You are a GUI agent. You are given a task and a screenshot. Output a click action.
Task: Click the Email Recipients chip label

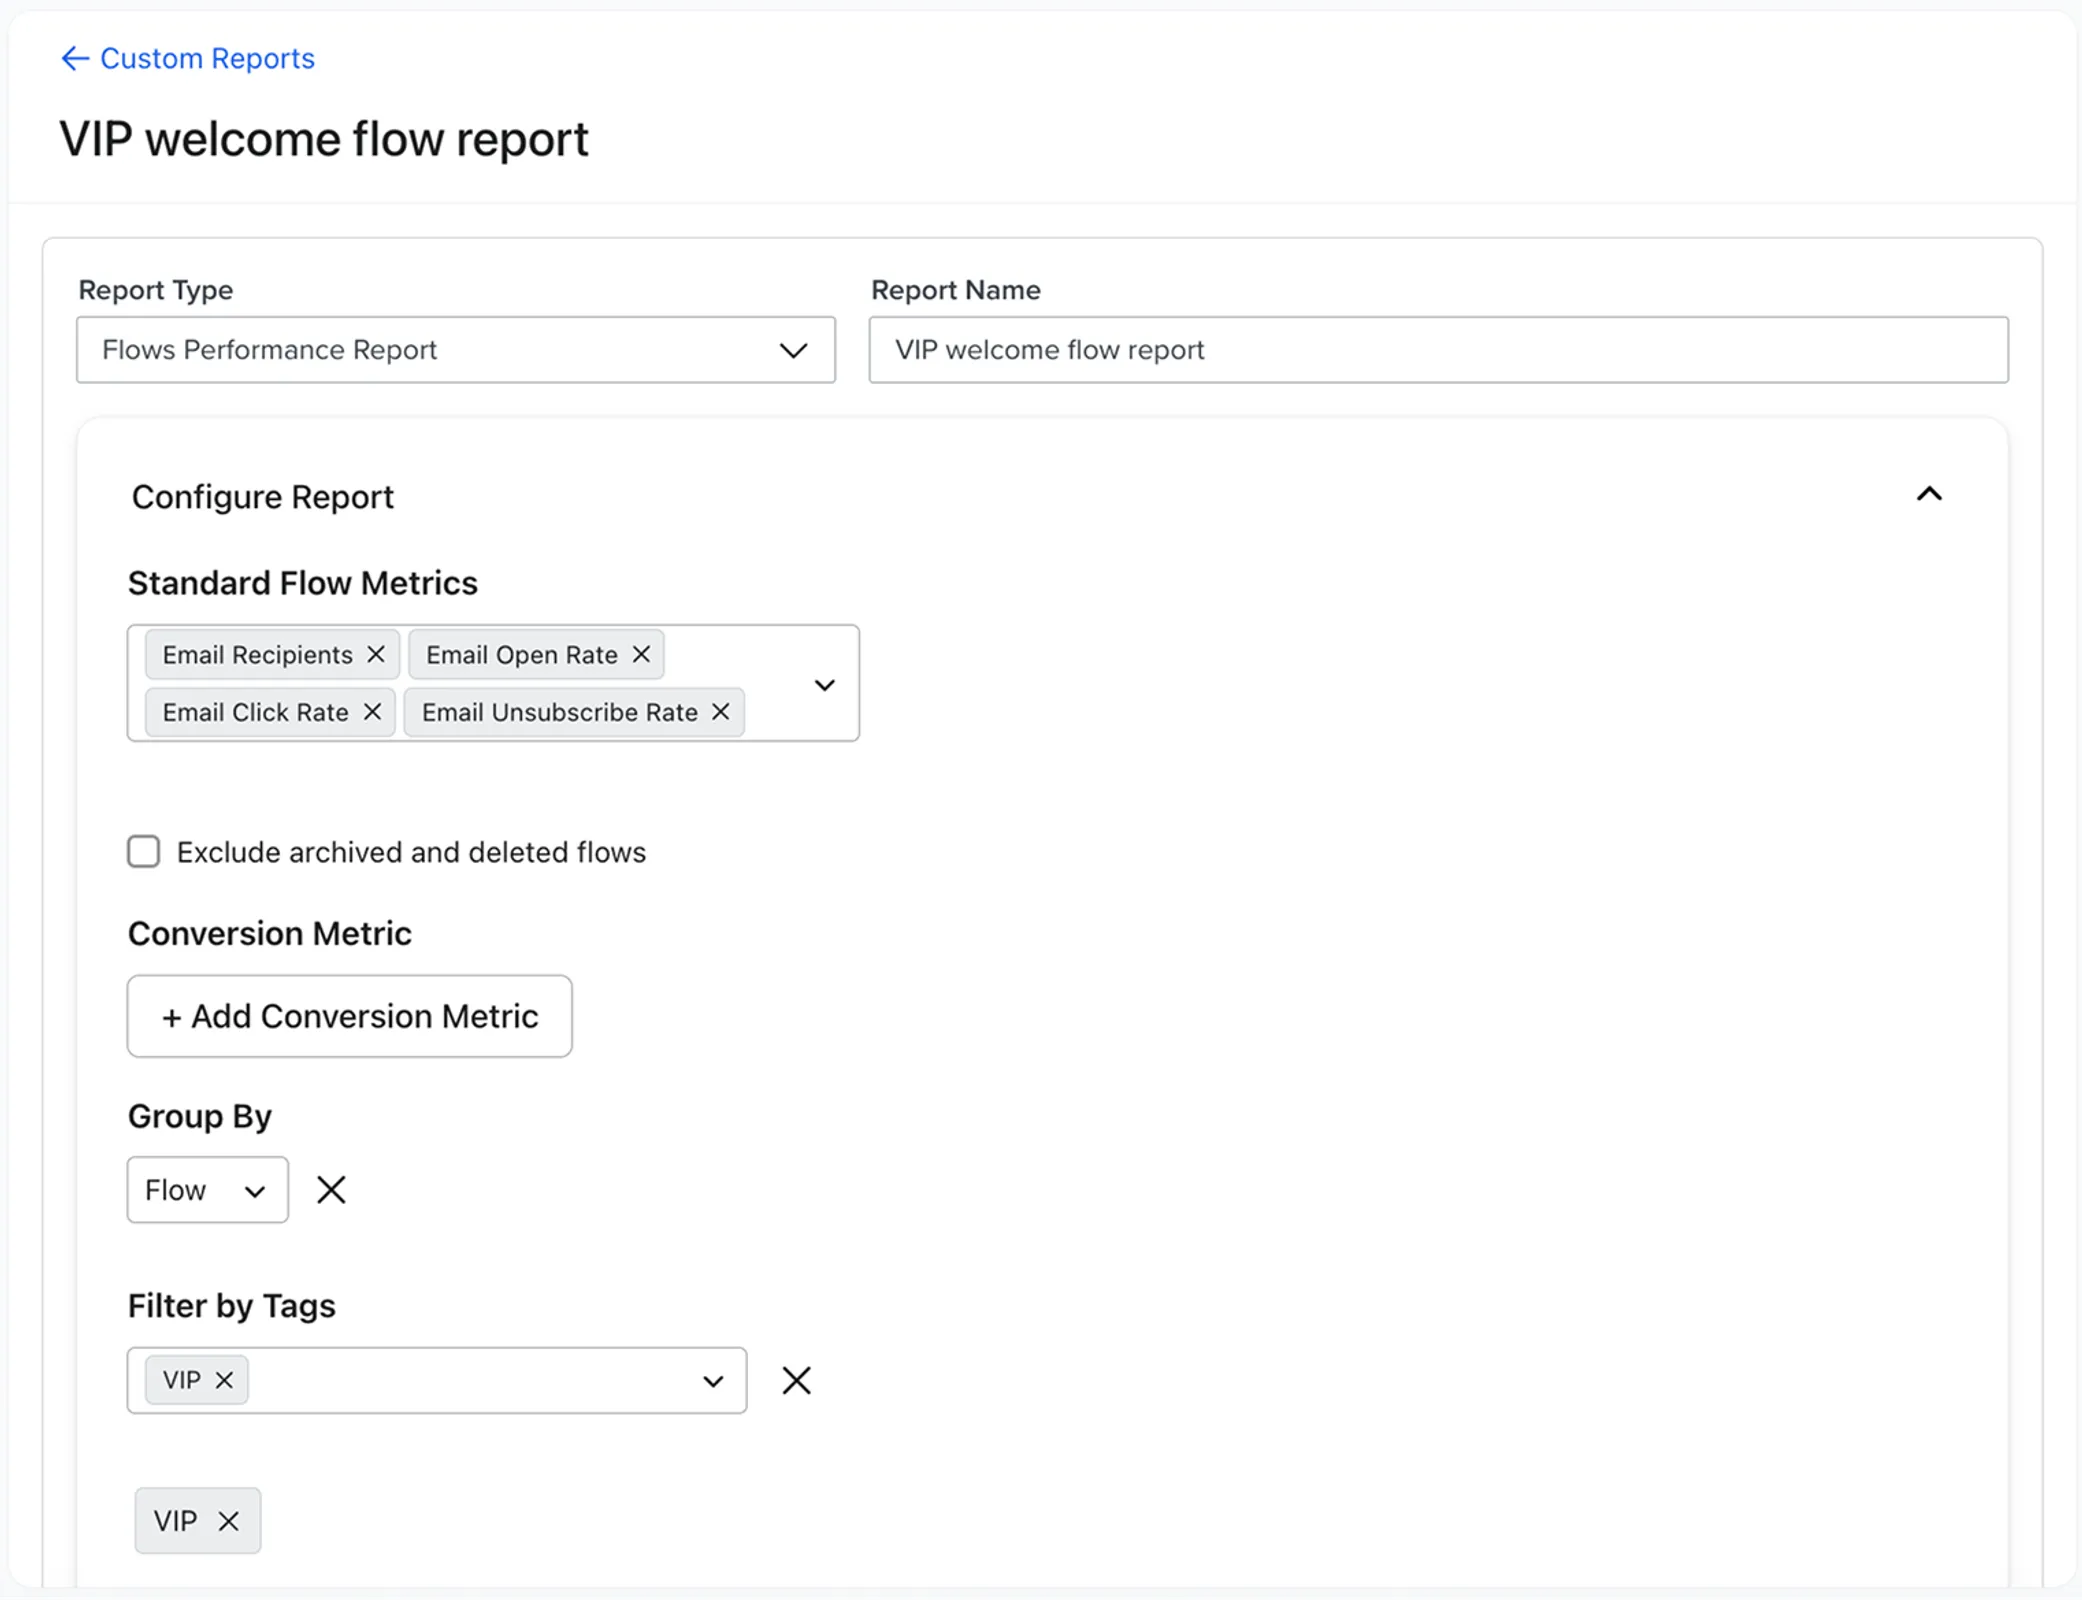(258, 655)
